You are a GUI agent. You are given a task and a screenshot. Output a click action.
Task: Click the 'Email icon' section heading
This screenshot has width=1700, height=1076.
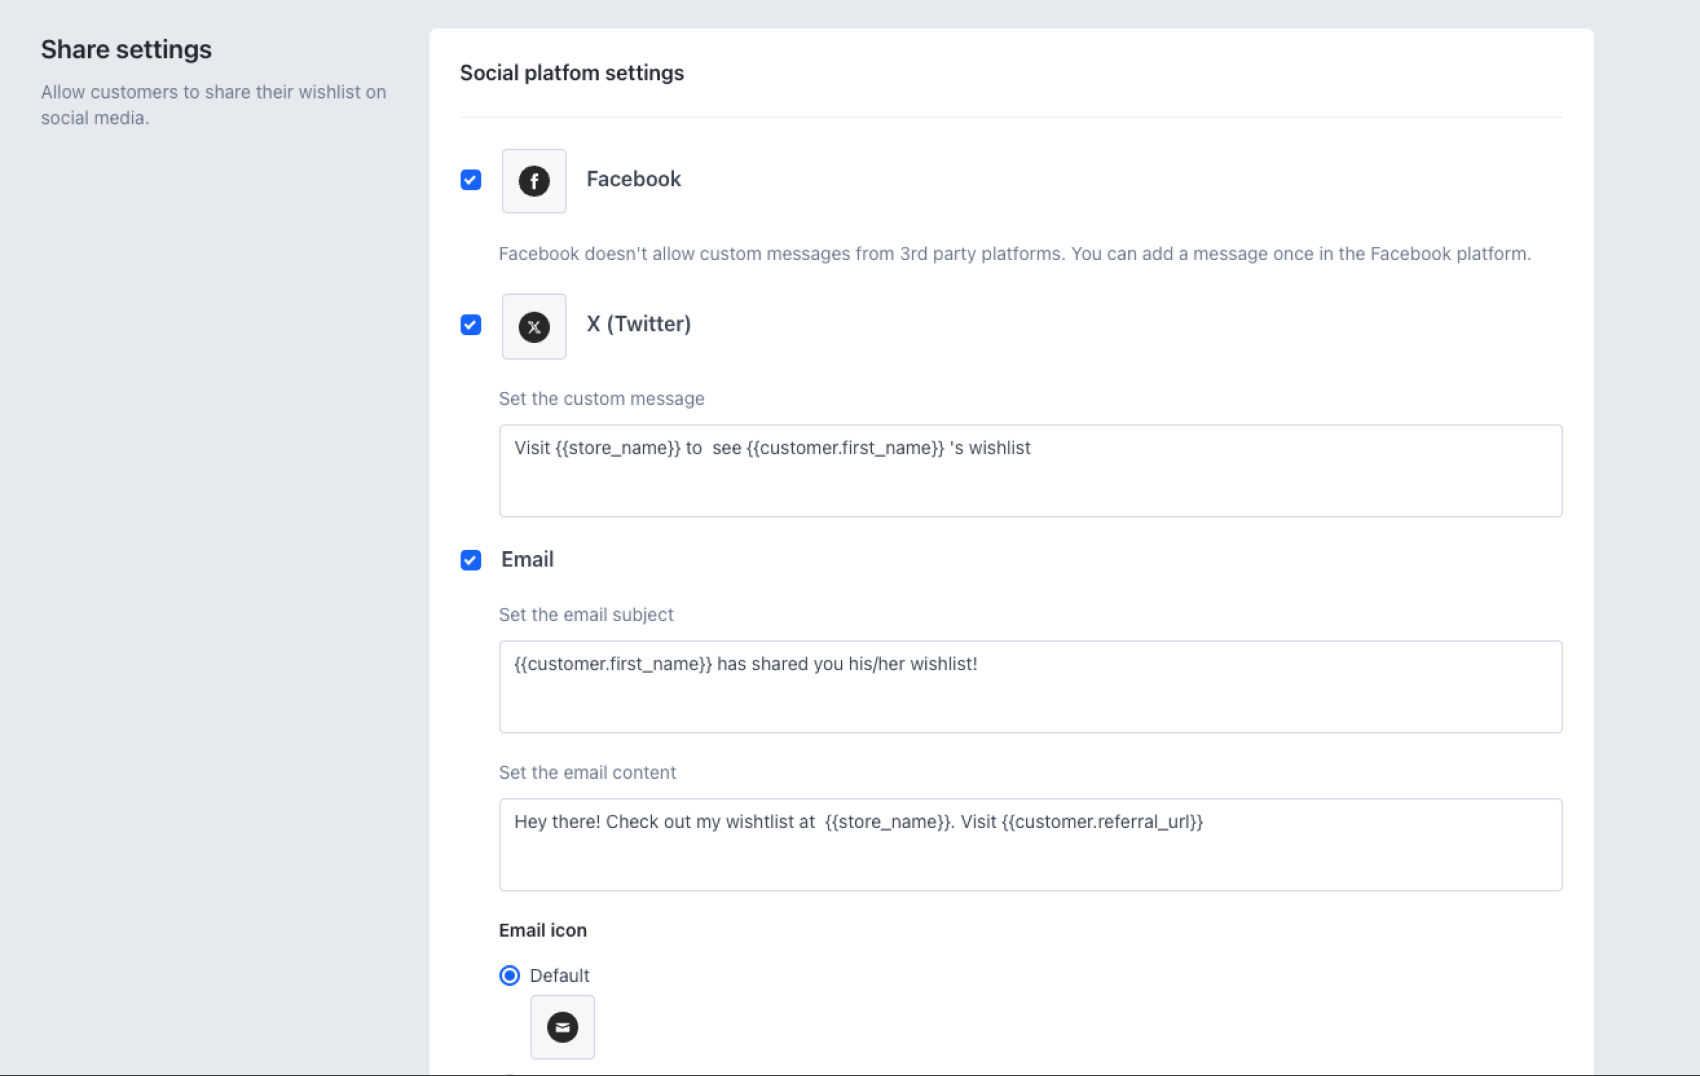[x=542, y=930]
